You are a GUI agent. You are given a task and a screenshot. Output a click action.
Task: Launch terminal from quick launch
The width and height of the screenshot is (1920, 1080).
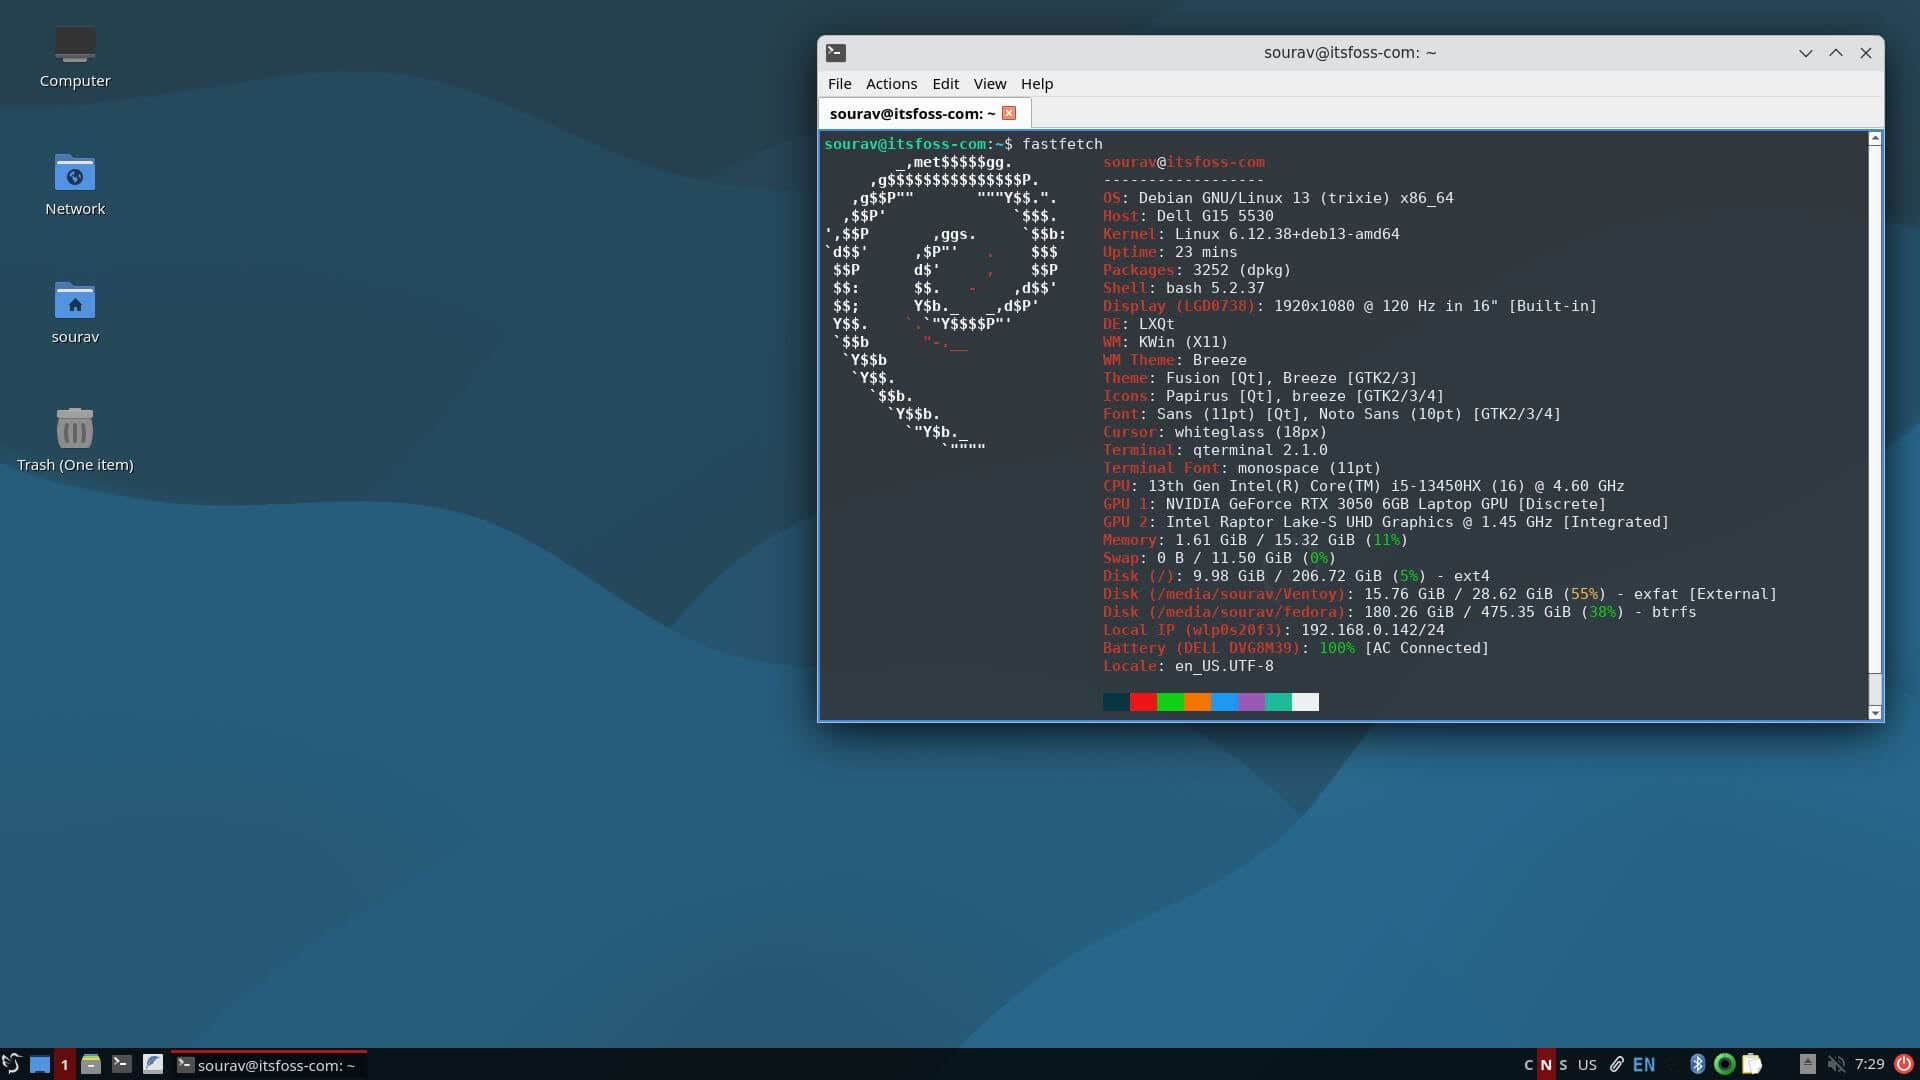pos(122,1064)
